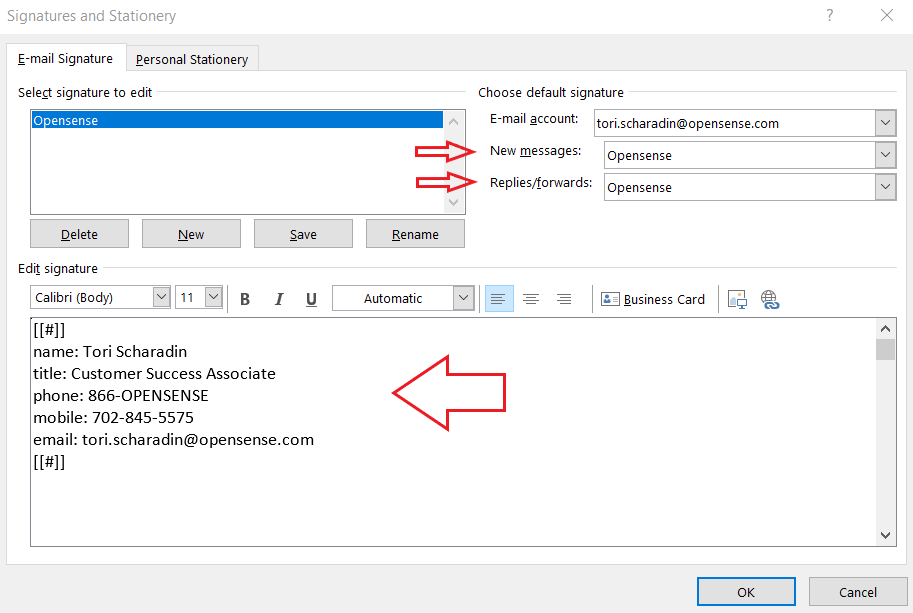Open the Automatic font color dropdown
This screenshot has width=913, height=613.
[x=463, y=298]
